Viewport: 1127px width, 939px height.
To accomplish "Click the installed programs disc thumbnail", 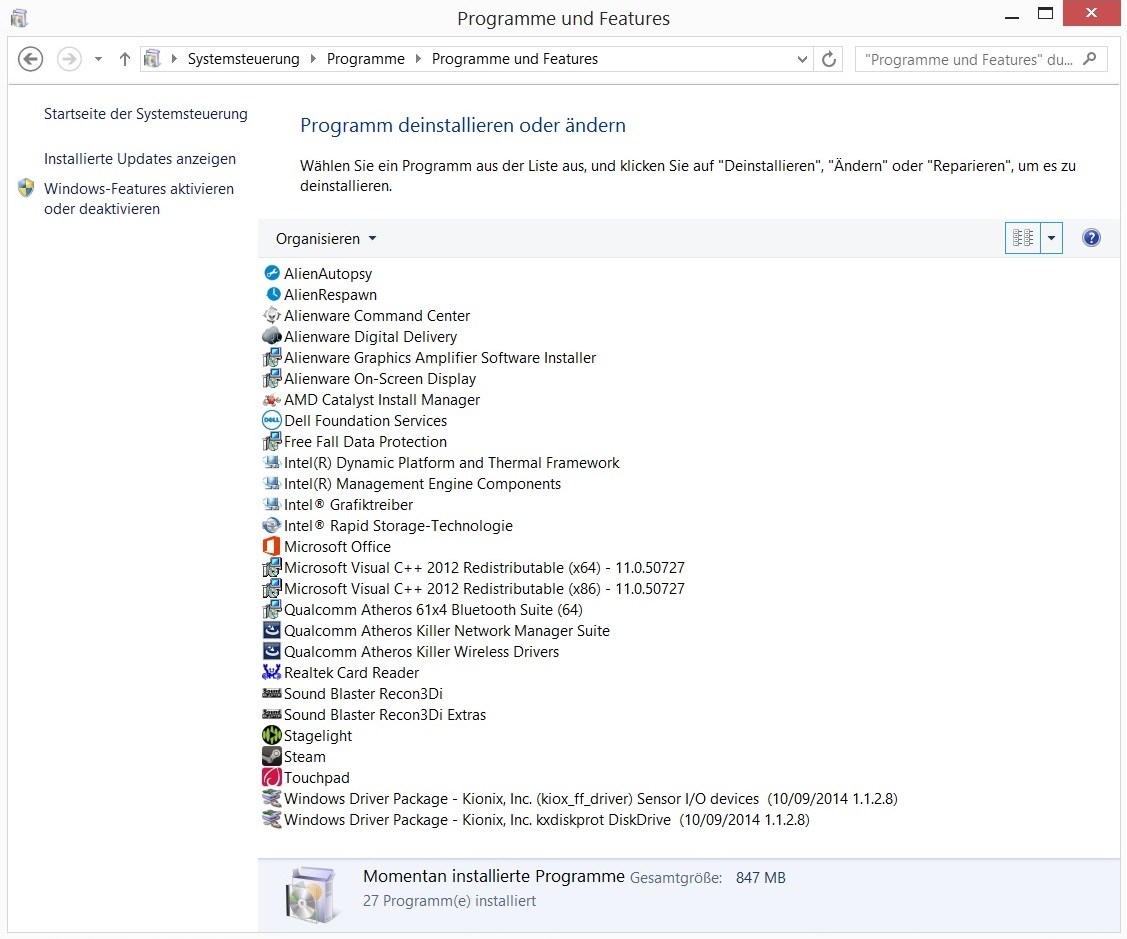I will pos(311,894).
